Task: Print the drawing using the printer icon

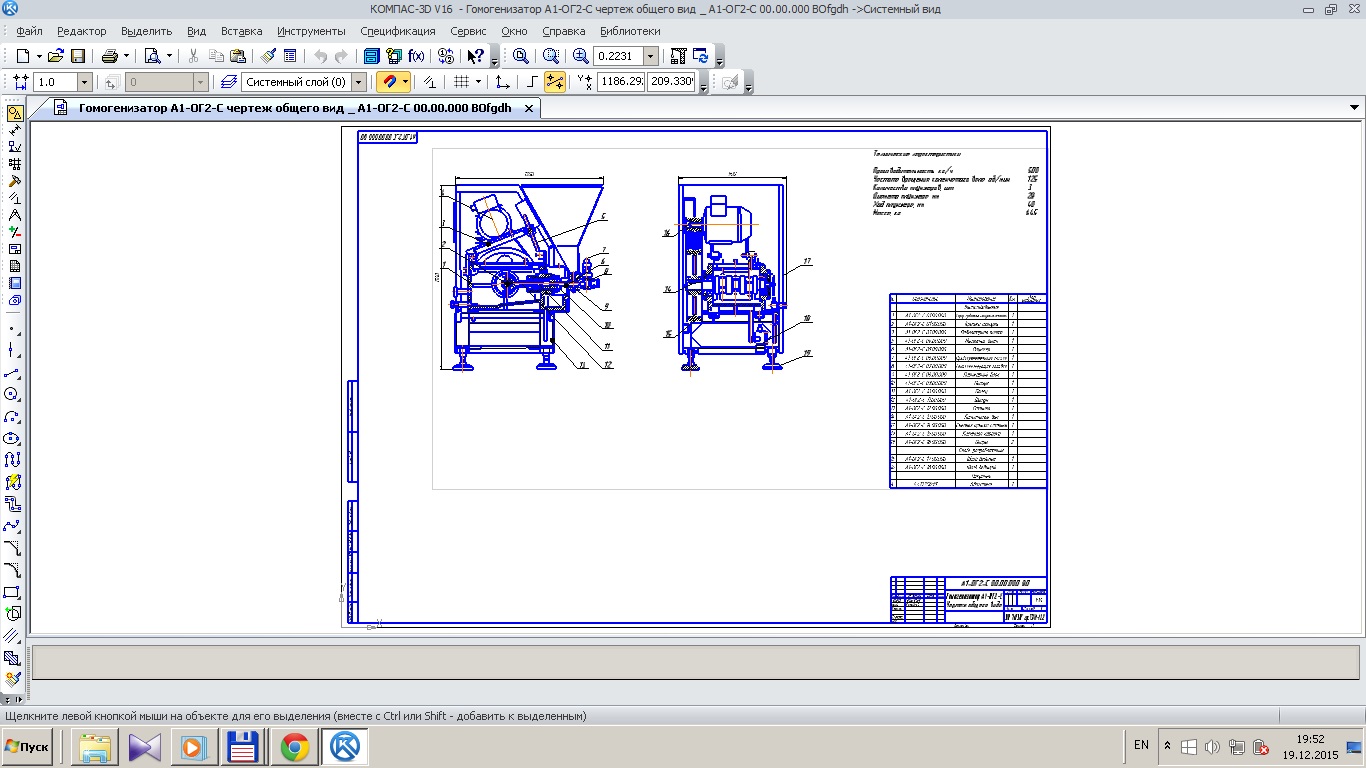Action: coord(110,56)
